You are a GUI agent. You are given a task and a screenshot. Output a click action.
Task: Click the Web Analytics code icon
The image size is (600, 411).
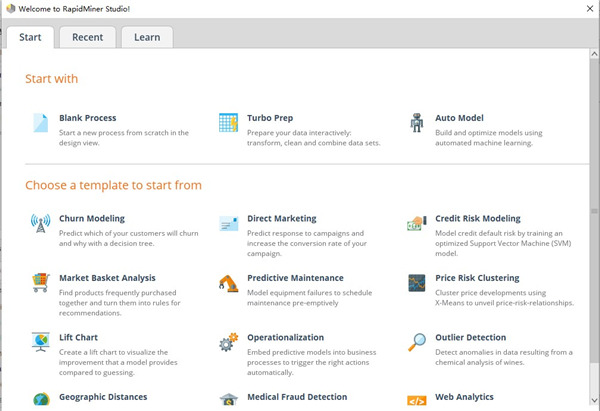416,401
